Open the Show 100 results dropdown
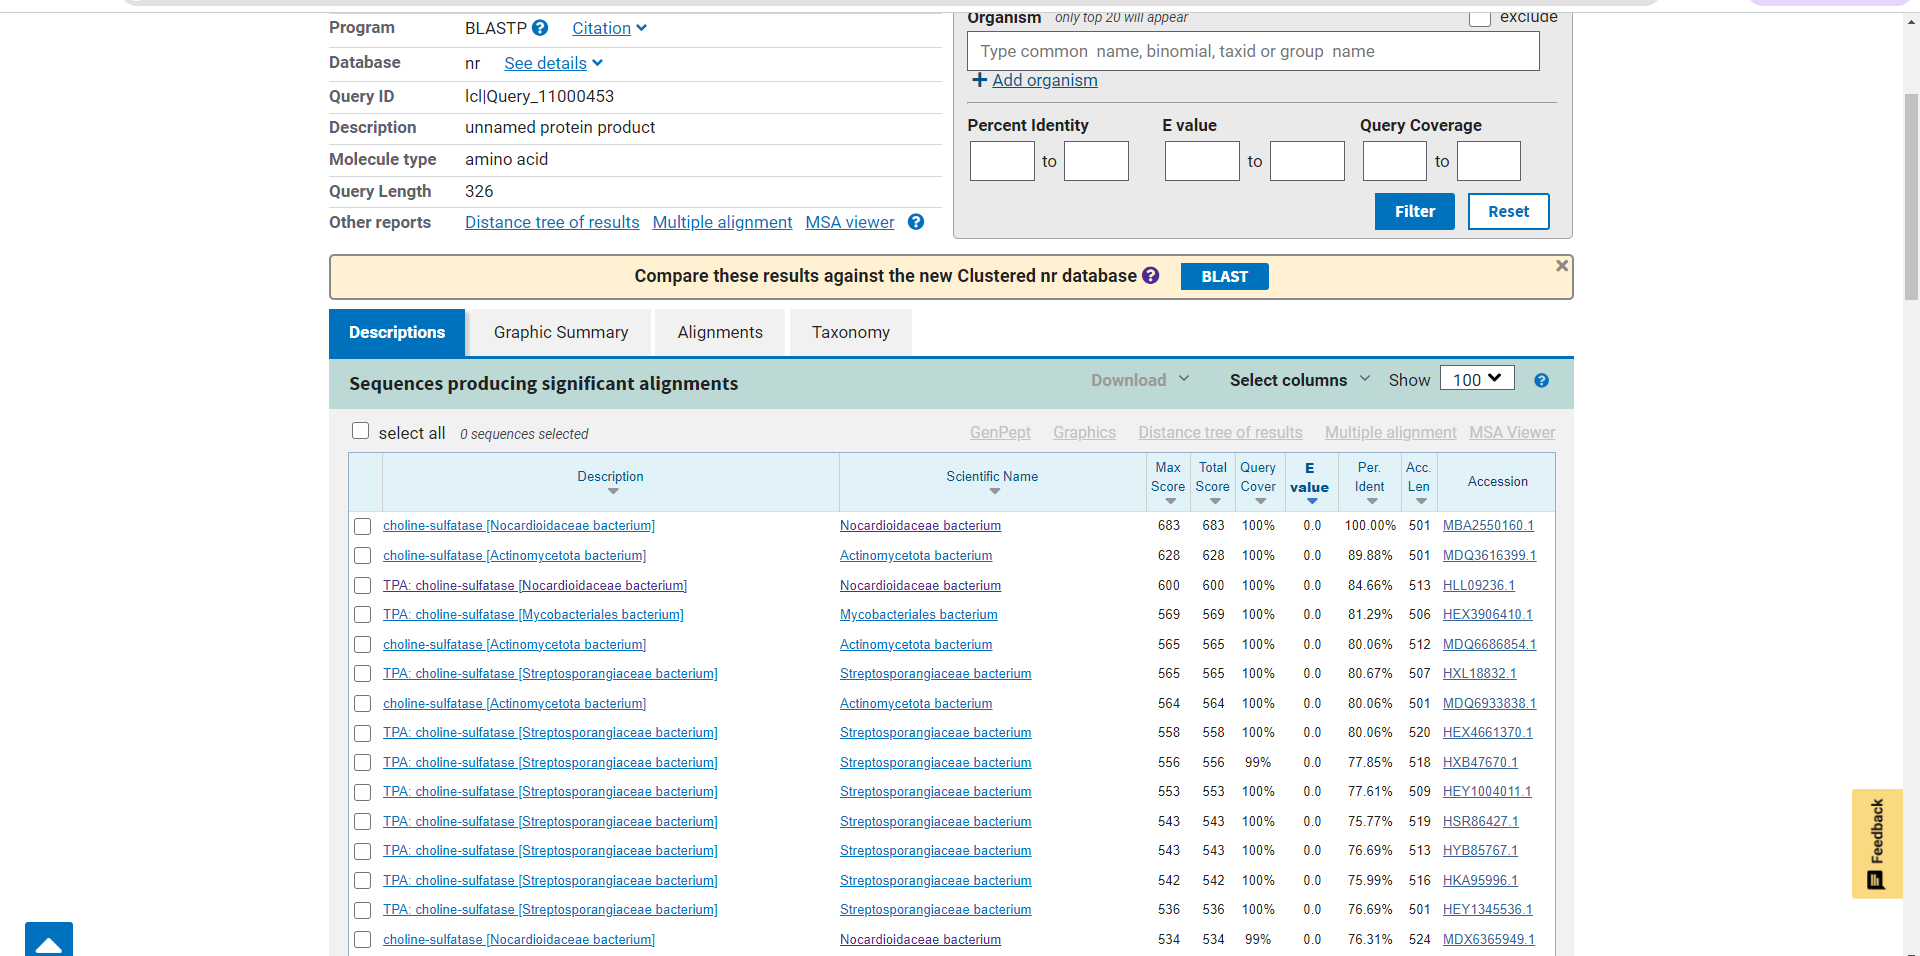The width and height of the screenshot is (1920, 956). tap(1477, 379)
